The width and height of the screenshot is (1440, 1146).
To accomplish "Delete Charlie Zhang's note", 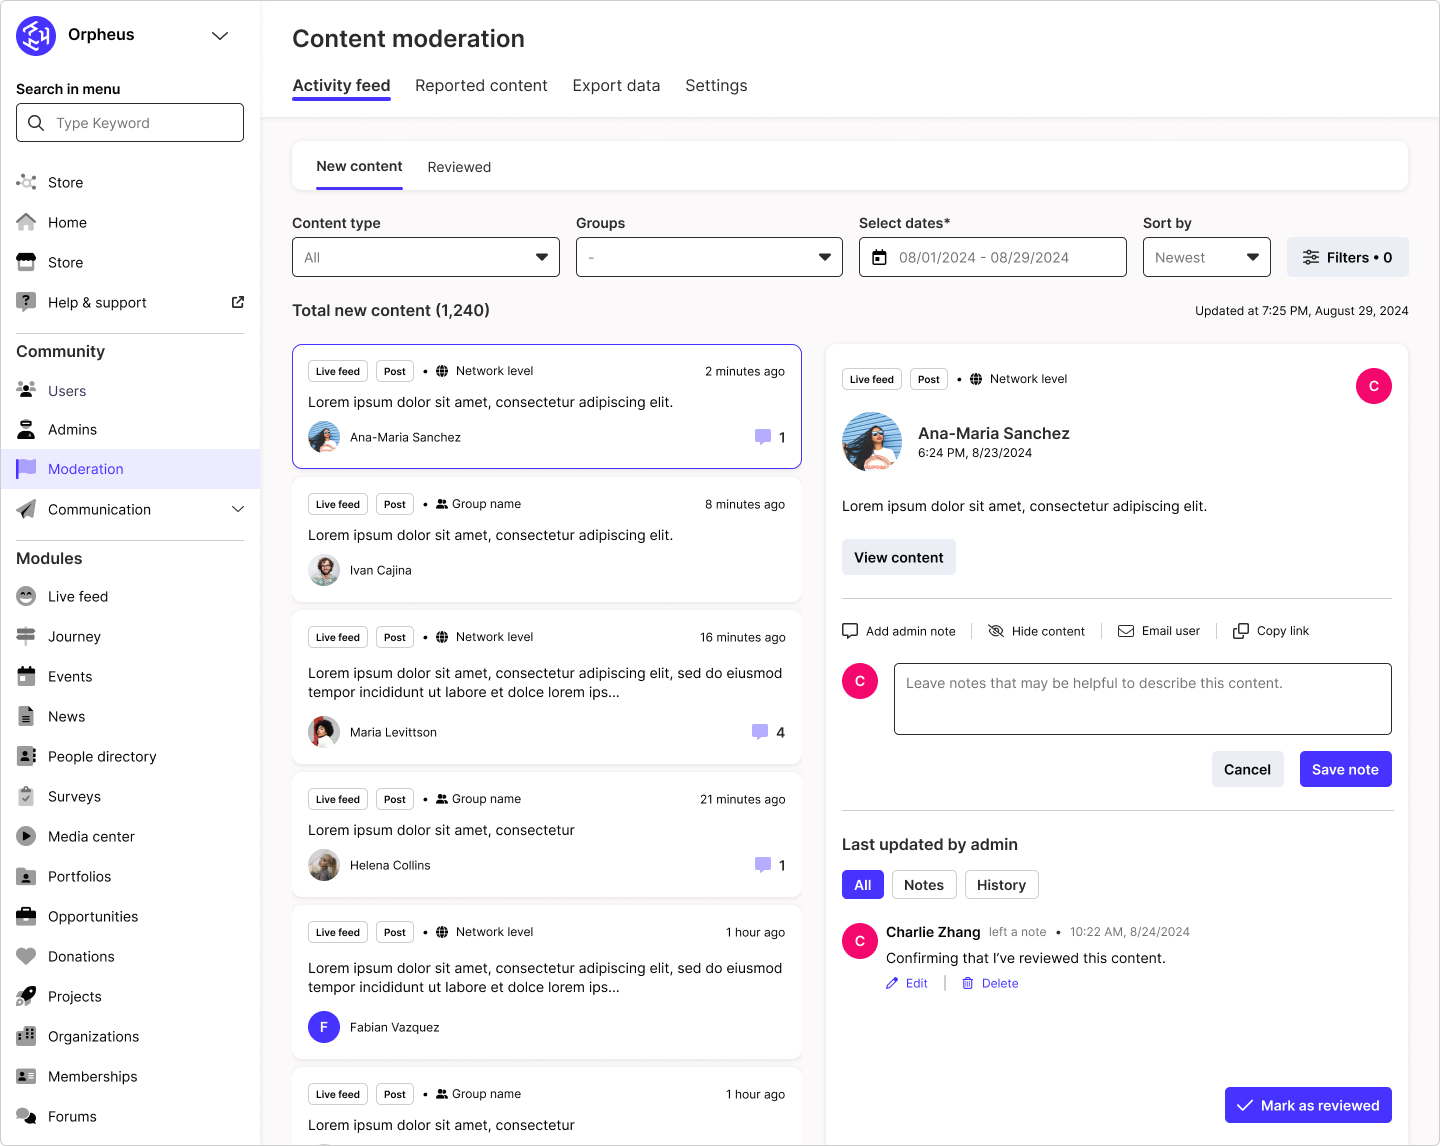I will [x=990, y=984].
